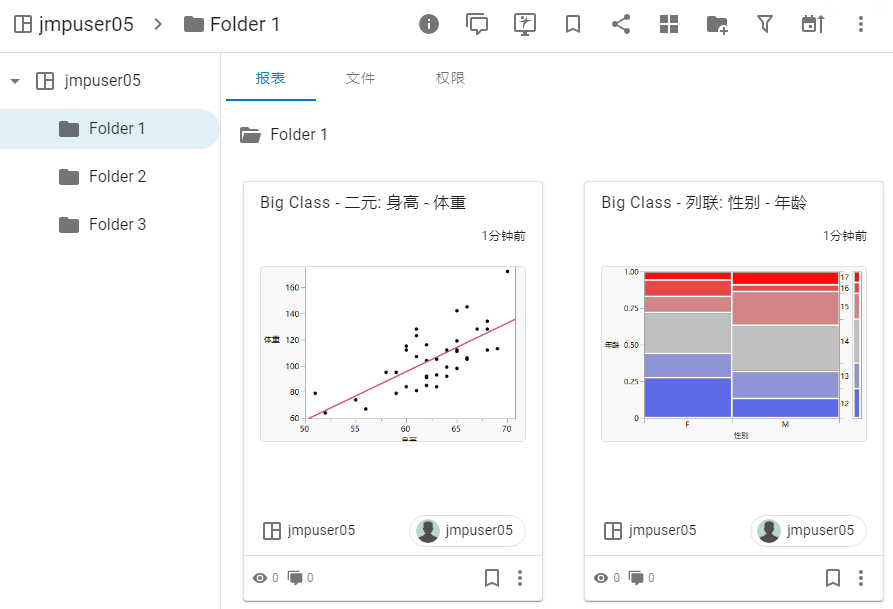
Task: Bookmark the current folder in toolbar
Action: coord(573,24)
